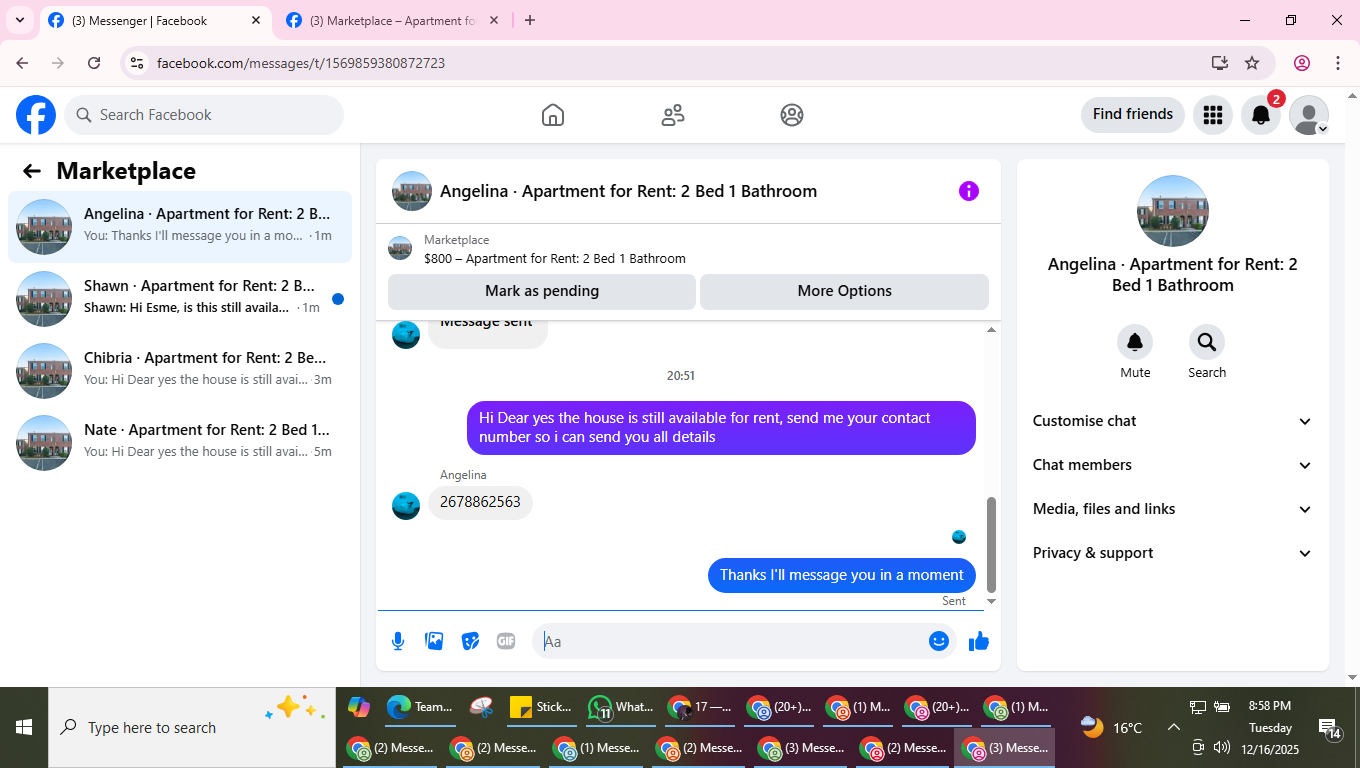1360x768 pixels.
Task: Expand Privacy & support section
Action: tap(1173, 553)
